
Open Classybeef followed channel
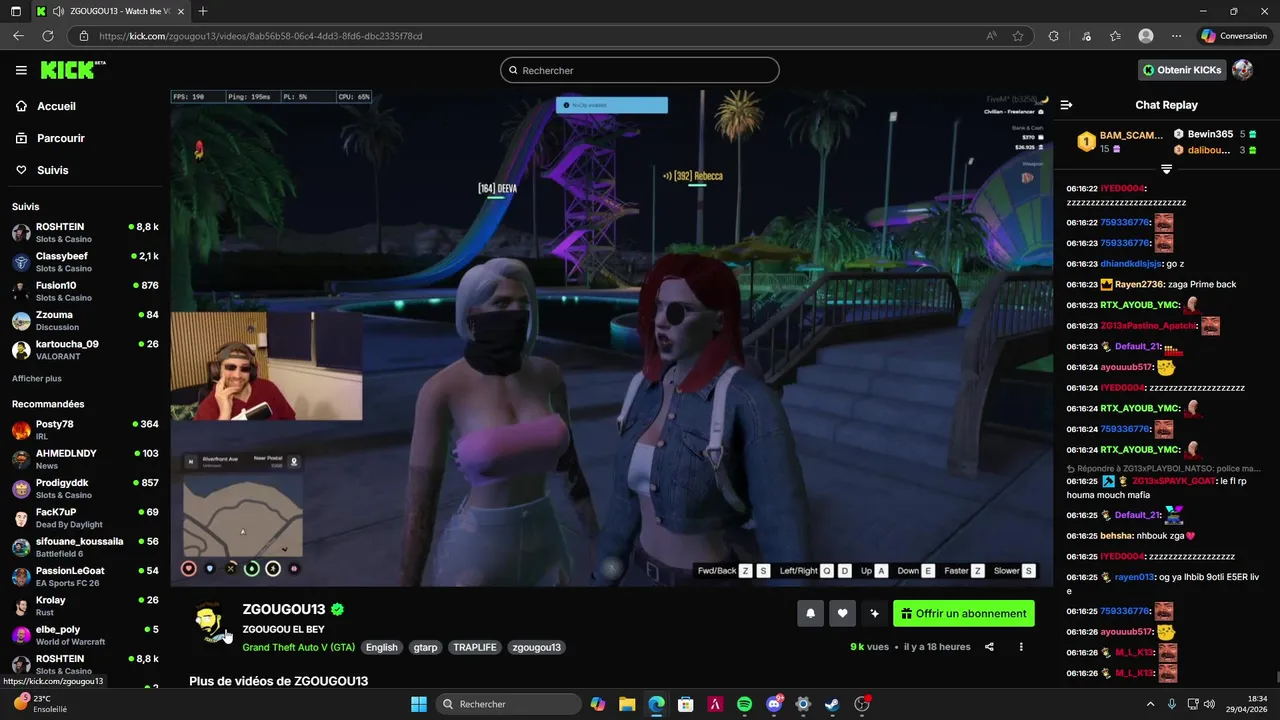pyautogui.click(x=85, y=262)
